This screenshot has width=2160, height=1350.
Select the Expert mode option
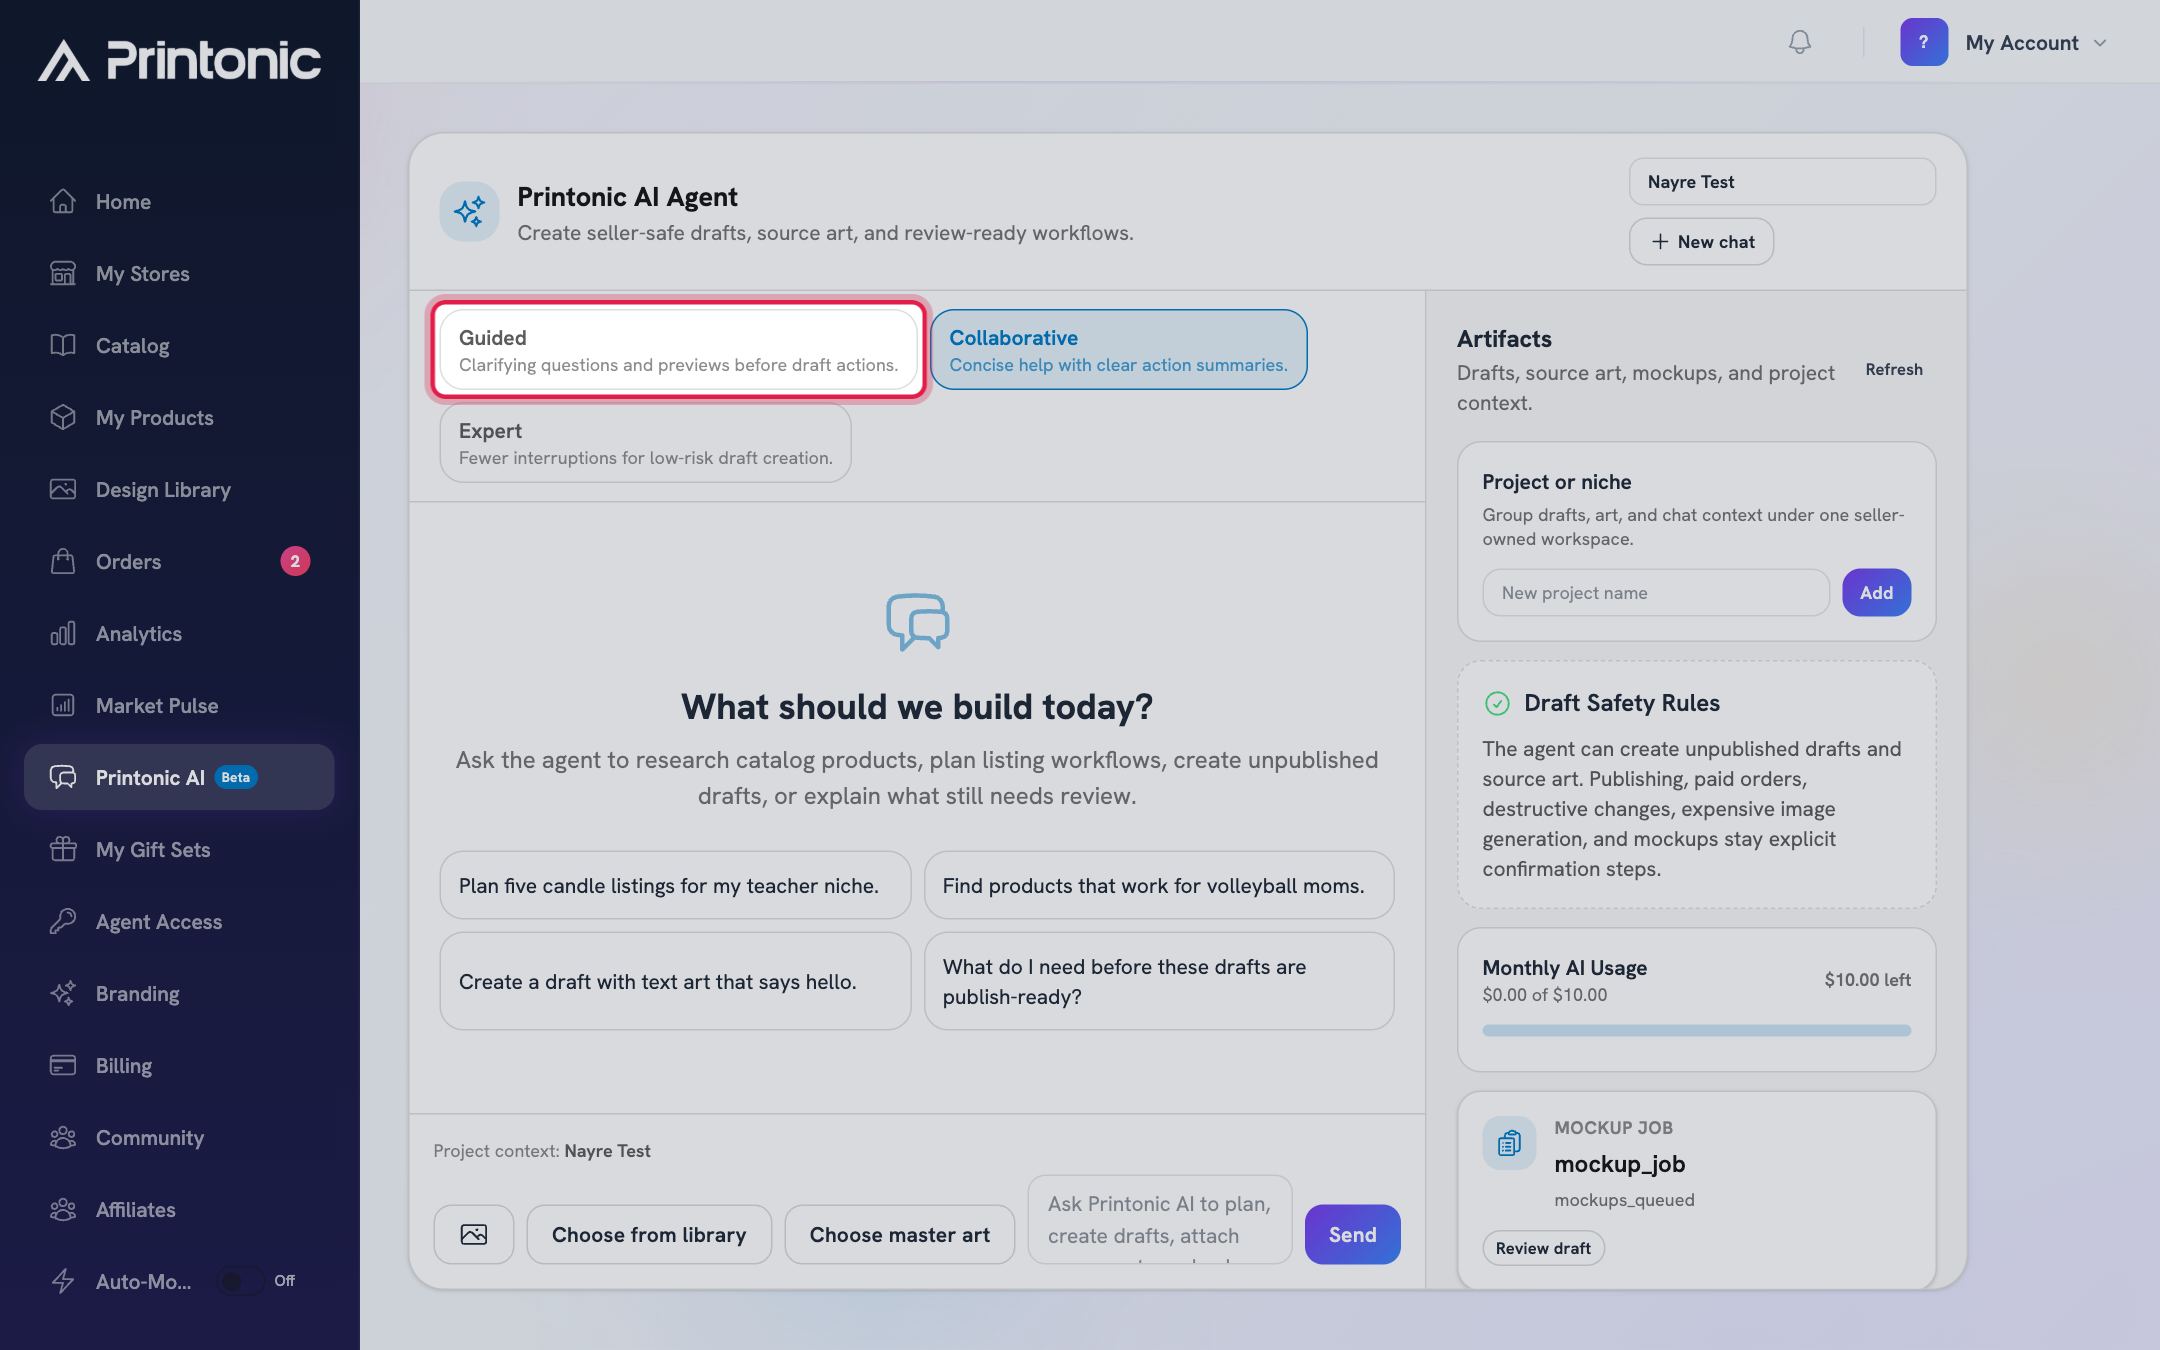coord(645,443)
